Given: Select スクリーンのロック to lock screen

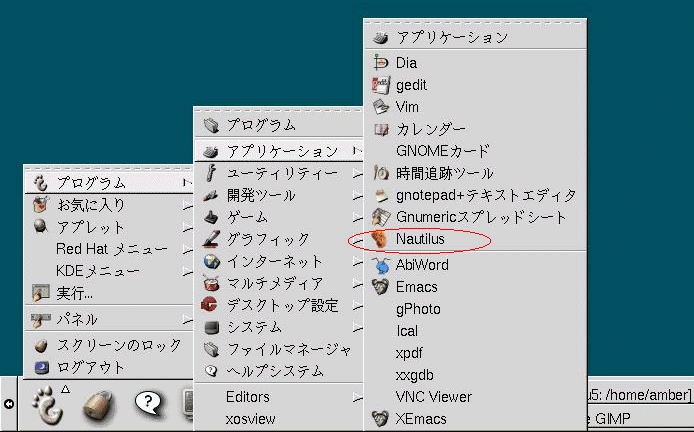Looking at the screenshot, I should (x=109, y=345).
